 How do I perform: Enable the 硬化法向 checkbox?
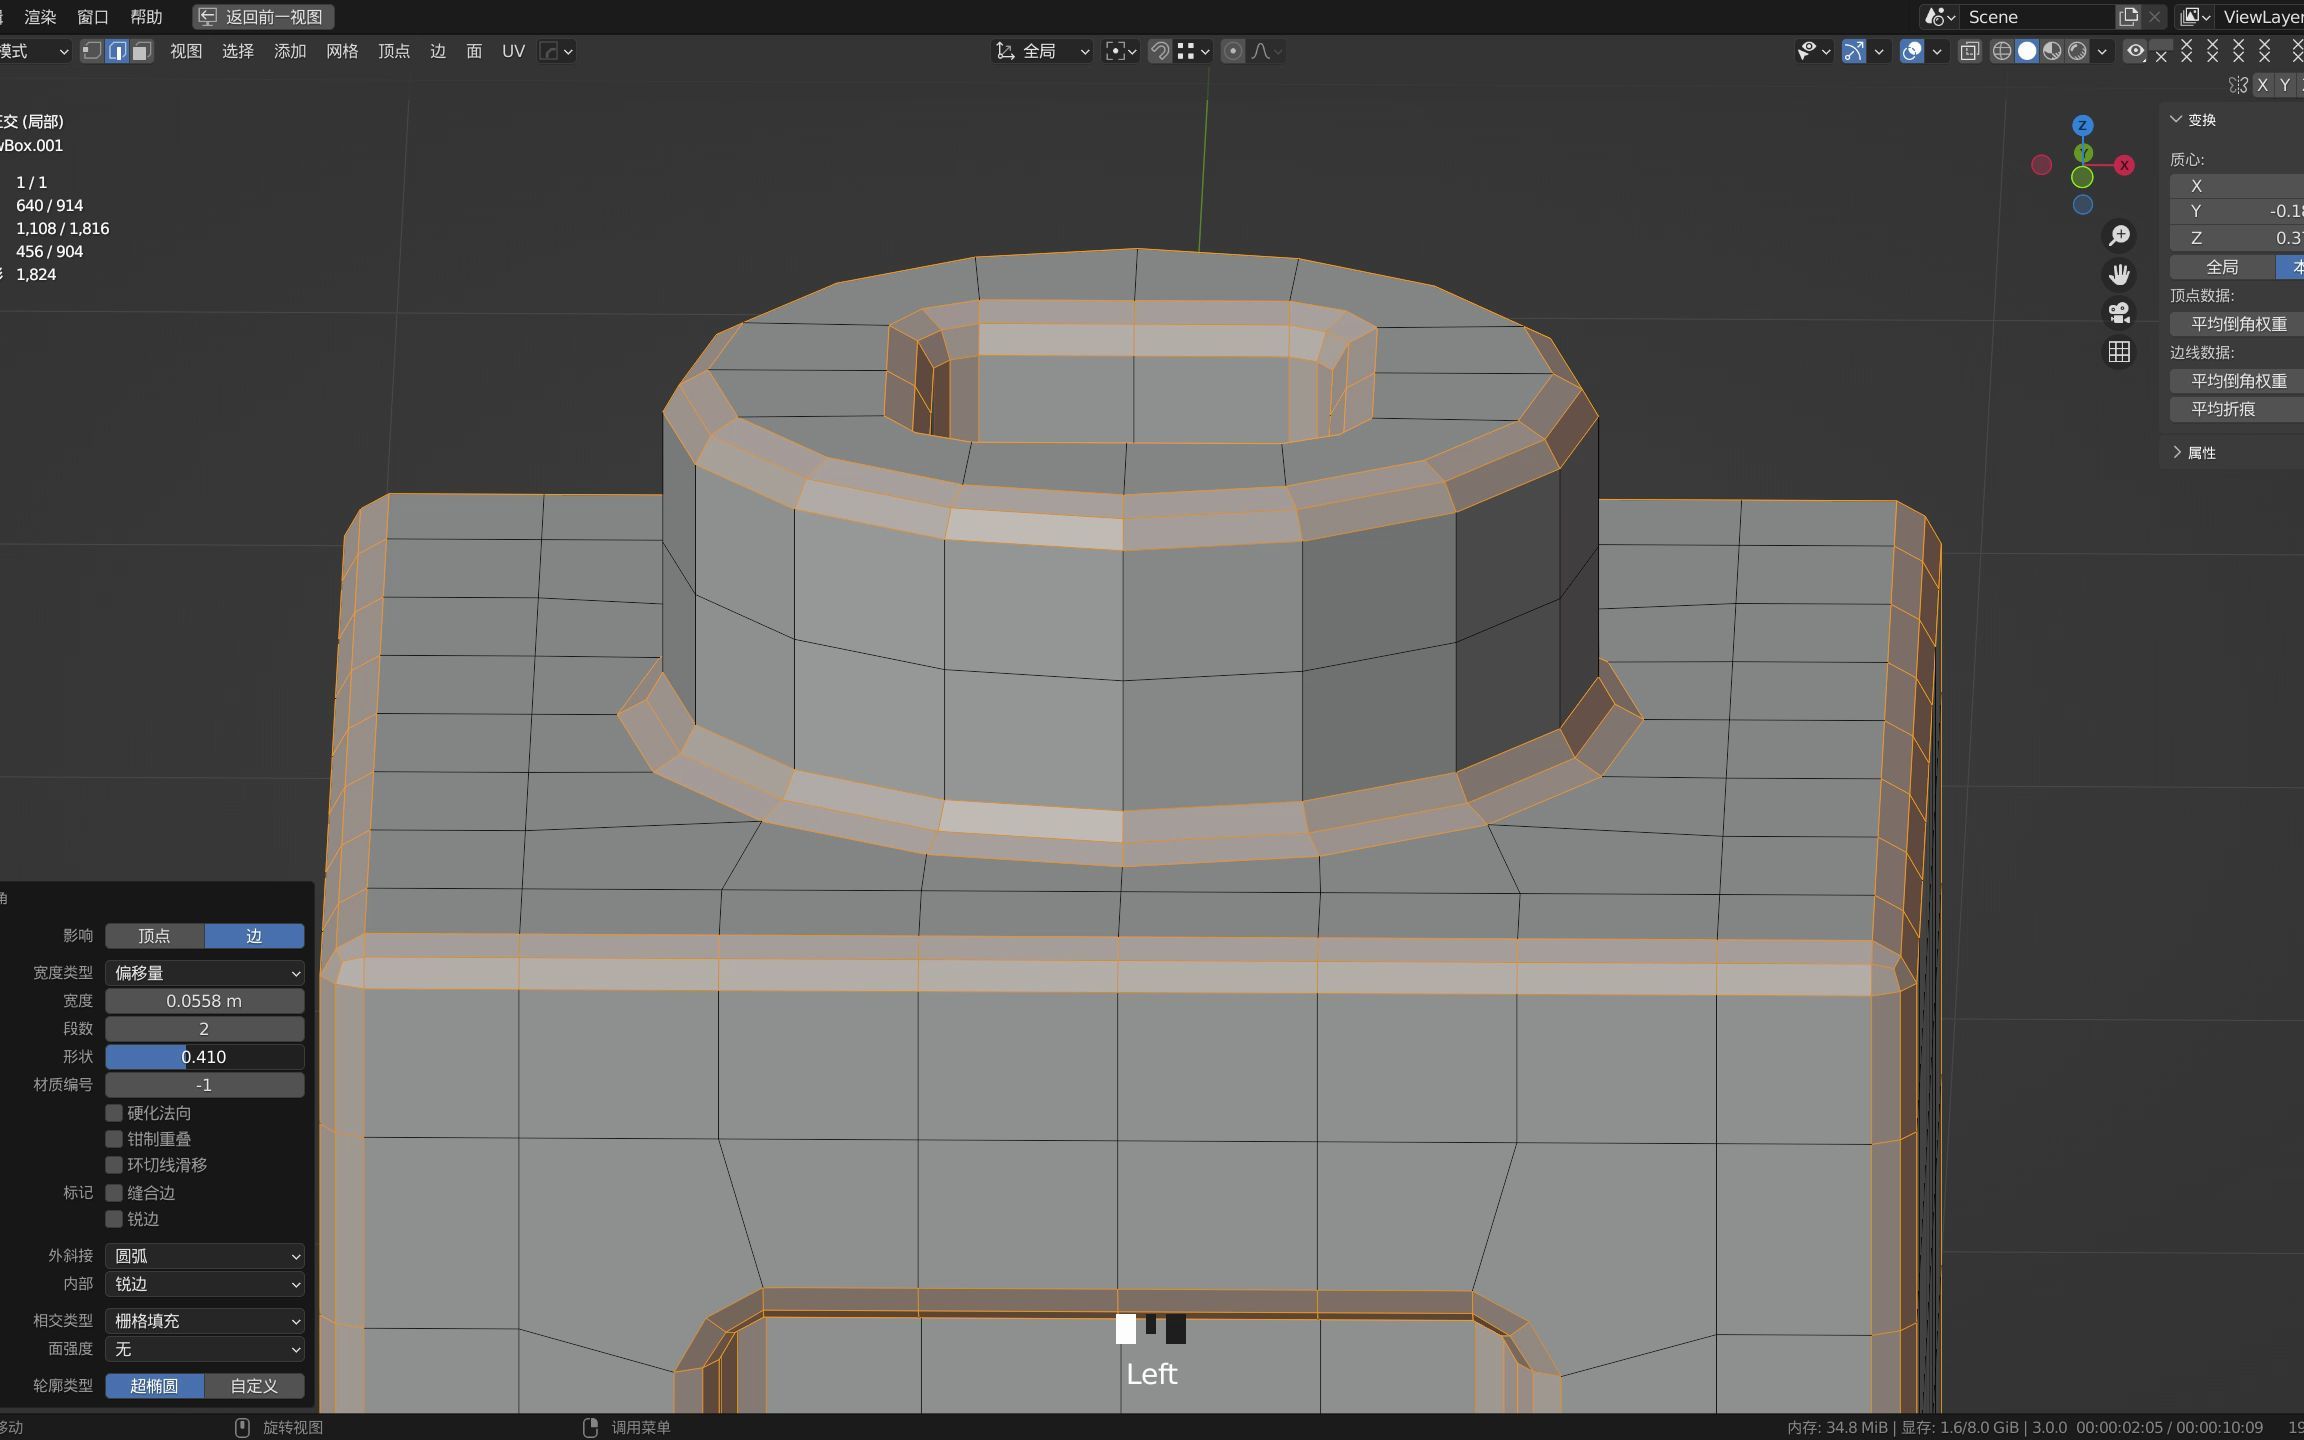(115, 1112)
